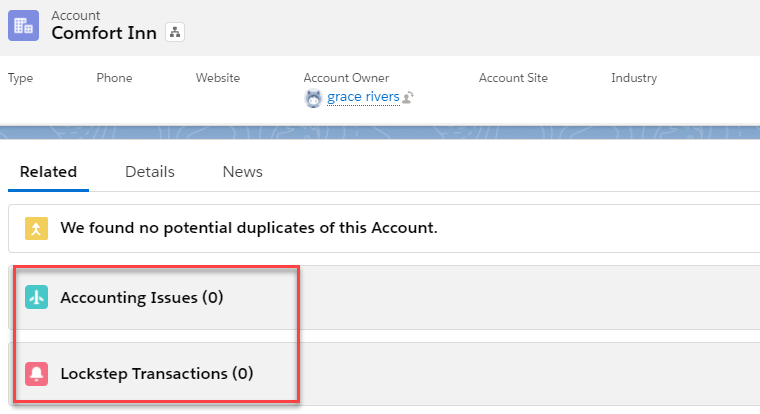This screenshot has height=414, width=760.
Task: Click the Industry field label
Action: (634, 78)
